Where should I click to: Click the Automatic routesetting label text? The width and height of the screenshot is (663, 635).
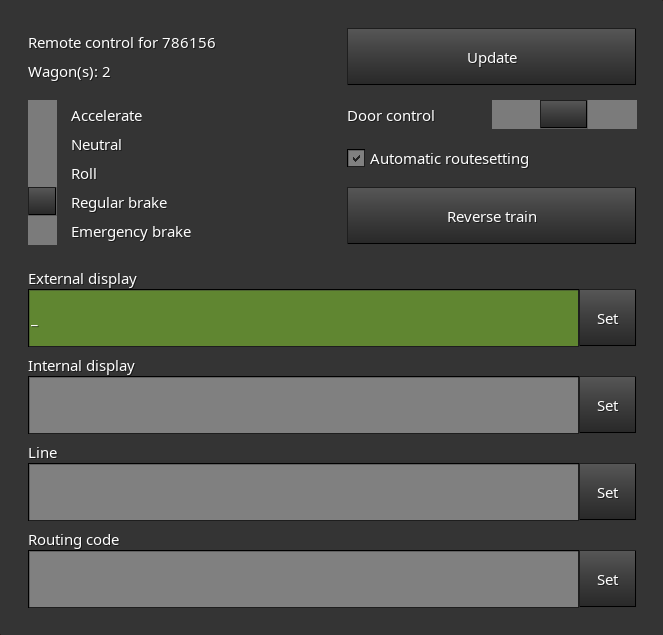[449, 159]
